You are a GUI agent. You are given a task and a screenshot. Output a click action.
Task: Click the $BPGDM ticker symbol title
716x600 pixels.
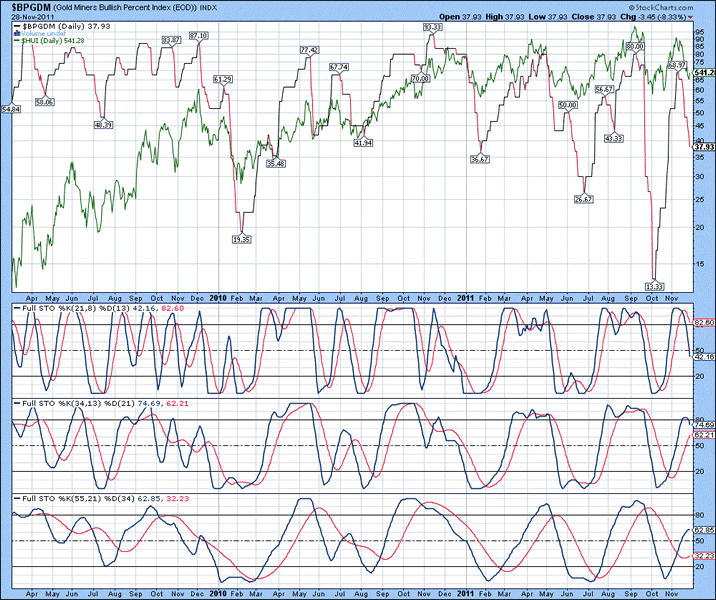28,7
